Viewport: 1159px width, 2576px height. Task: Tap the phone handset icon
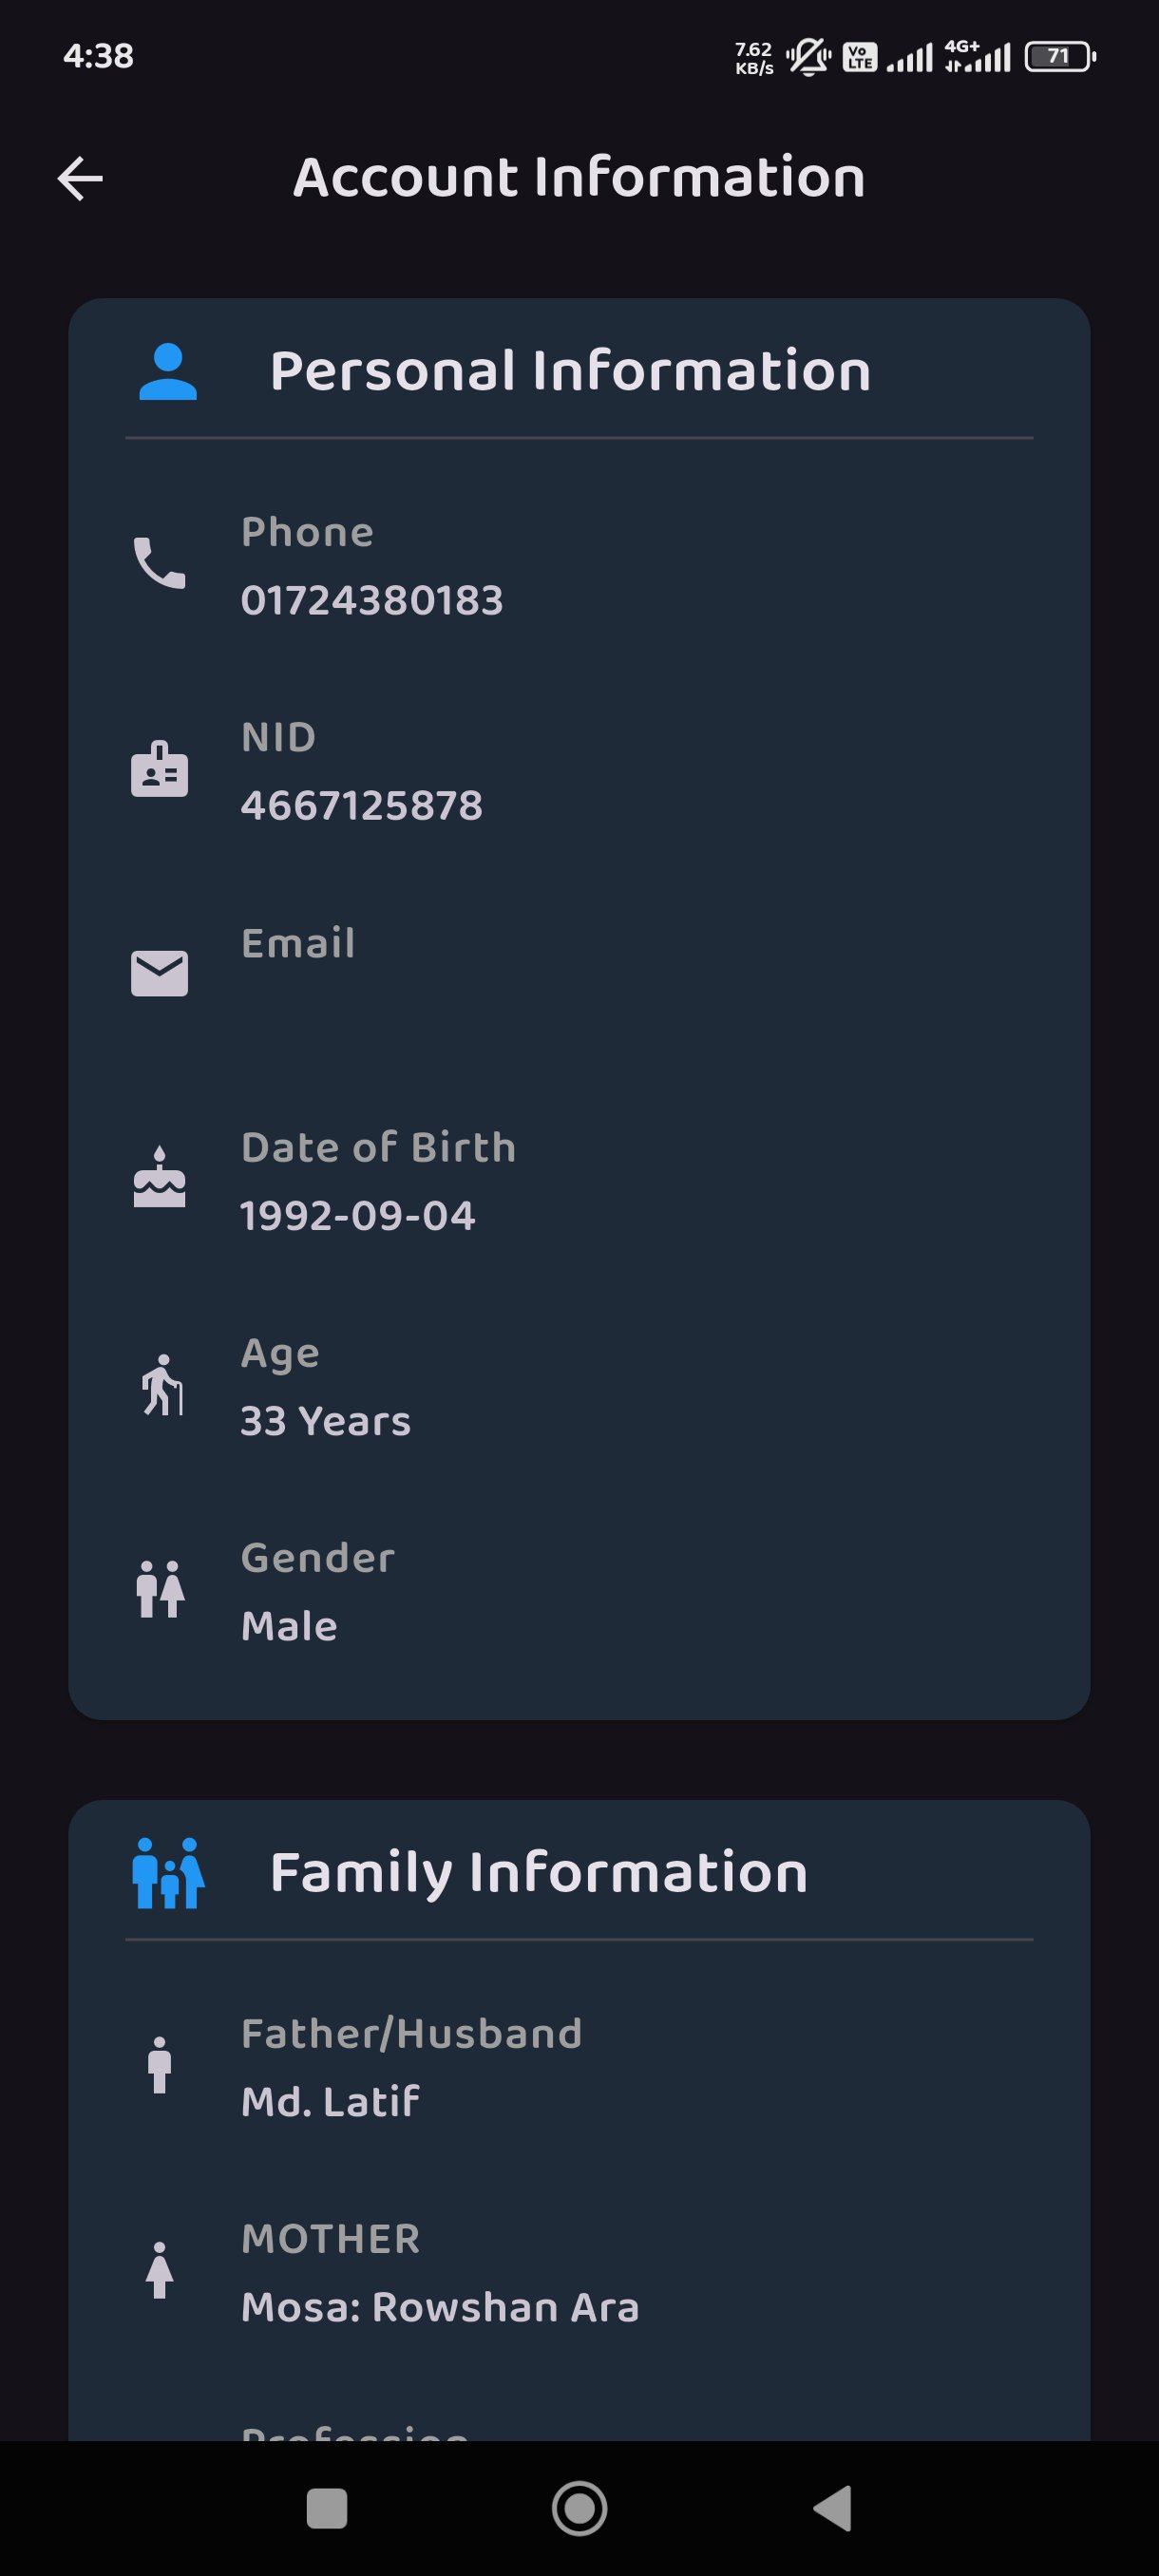(x=160, y=563)
